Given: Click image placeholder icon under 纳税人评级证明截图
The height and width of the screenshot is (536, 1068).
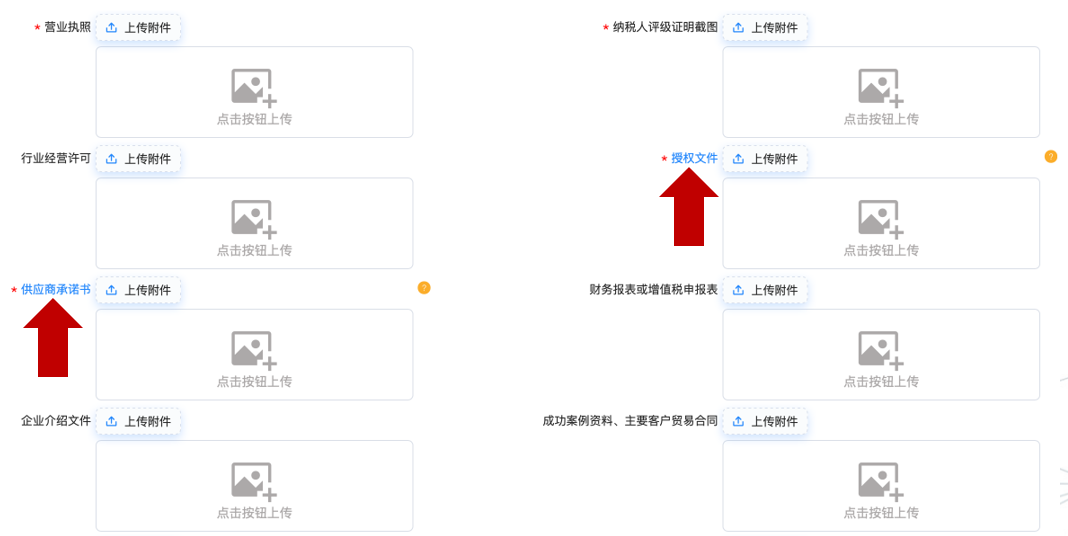Looking at the screenshot, I should pos(880,87).
